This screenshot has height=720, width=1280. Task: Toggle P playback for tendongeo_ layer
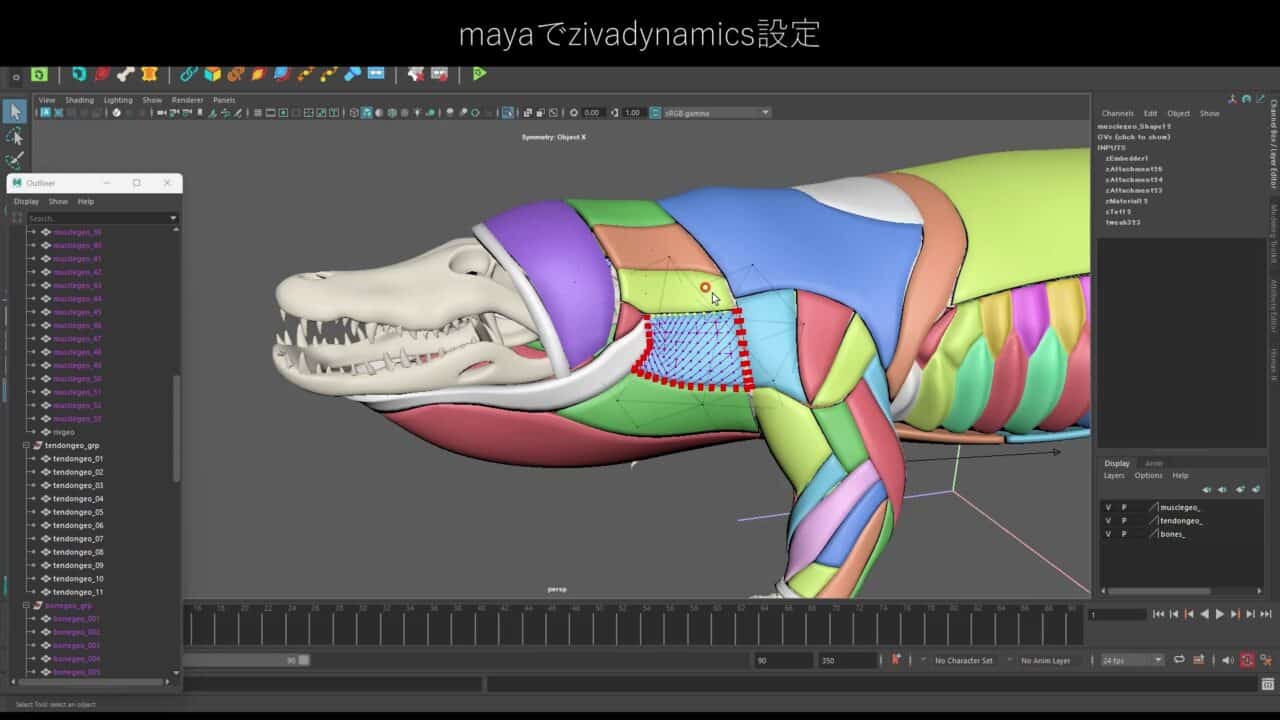click(x=1123, y=520)
